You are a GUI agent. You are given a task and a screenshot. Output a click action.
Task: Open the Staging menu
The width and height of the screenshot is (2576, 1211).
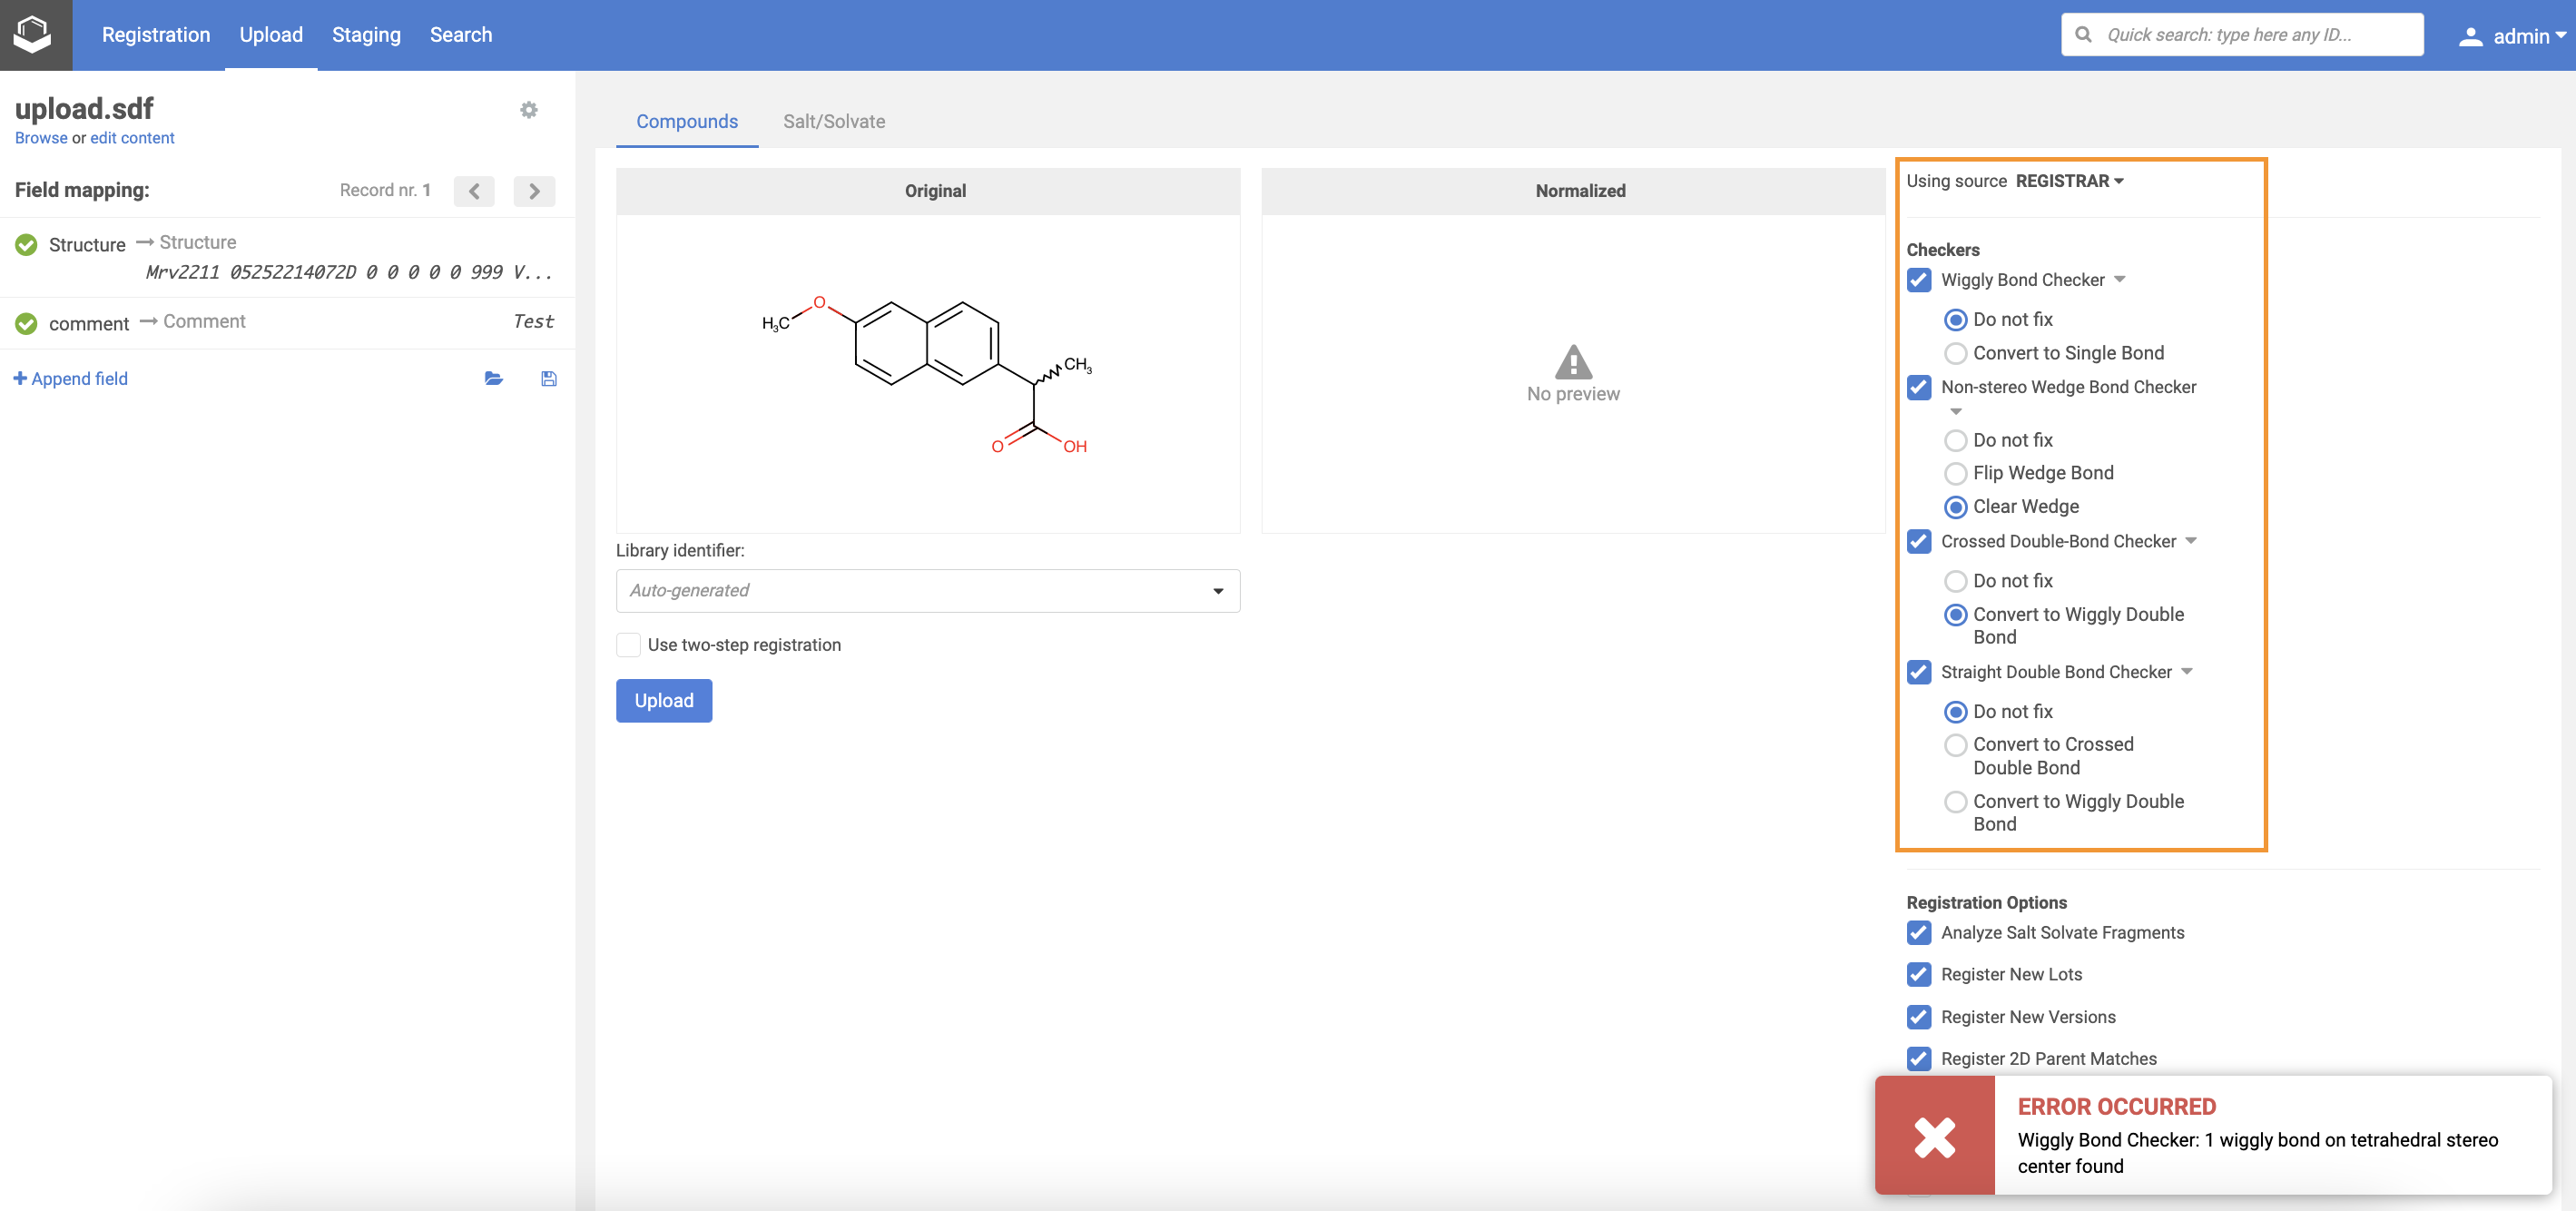click(366, 34)
